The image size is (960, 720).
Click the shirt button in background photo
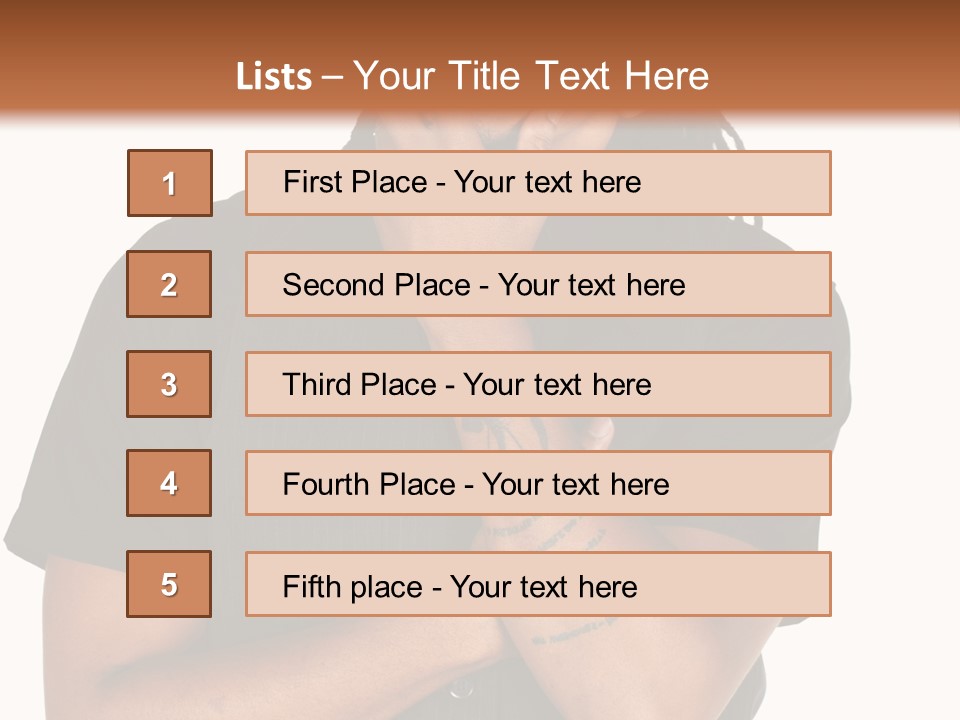[460, 689]
